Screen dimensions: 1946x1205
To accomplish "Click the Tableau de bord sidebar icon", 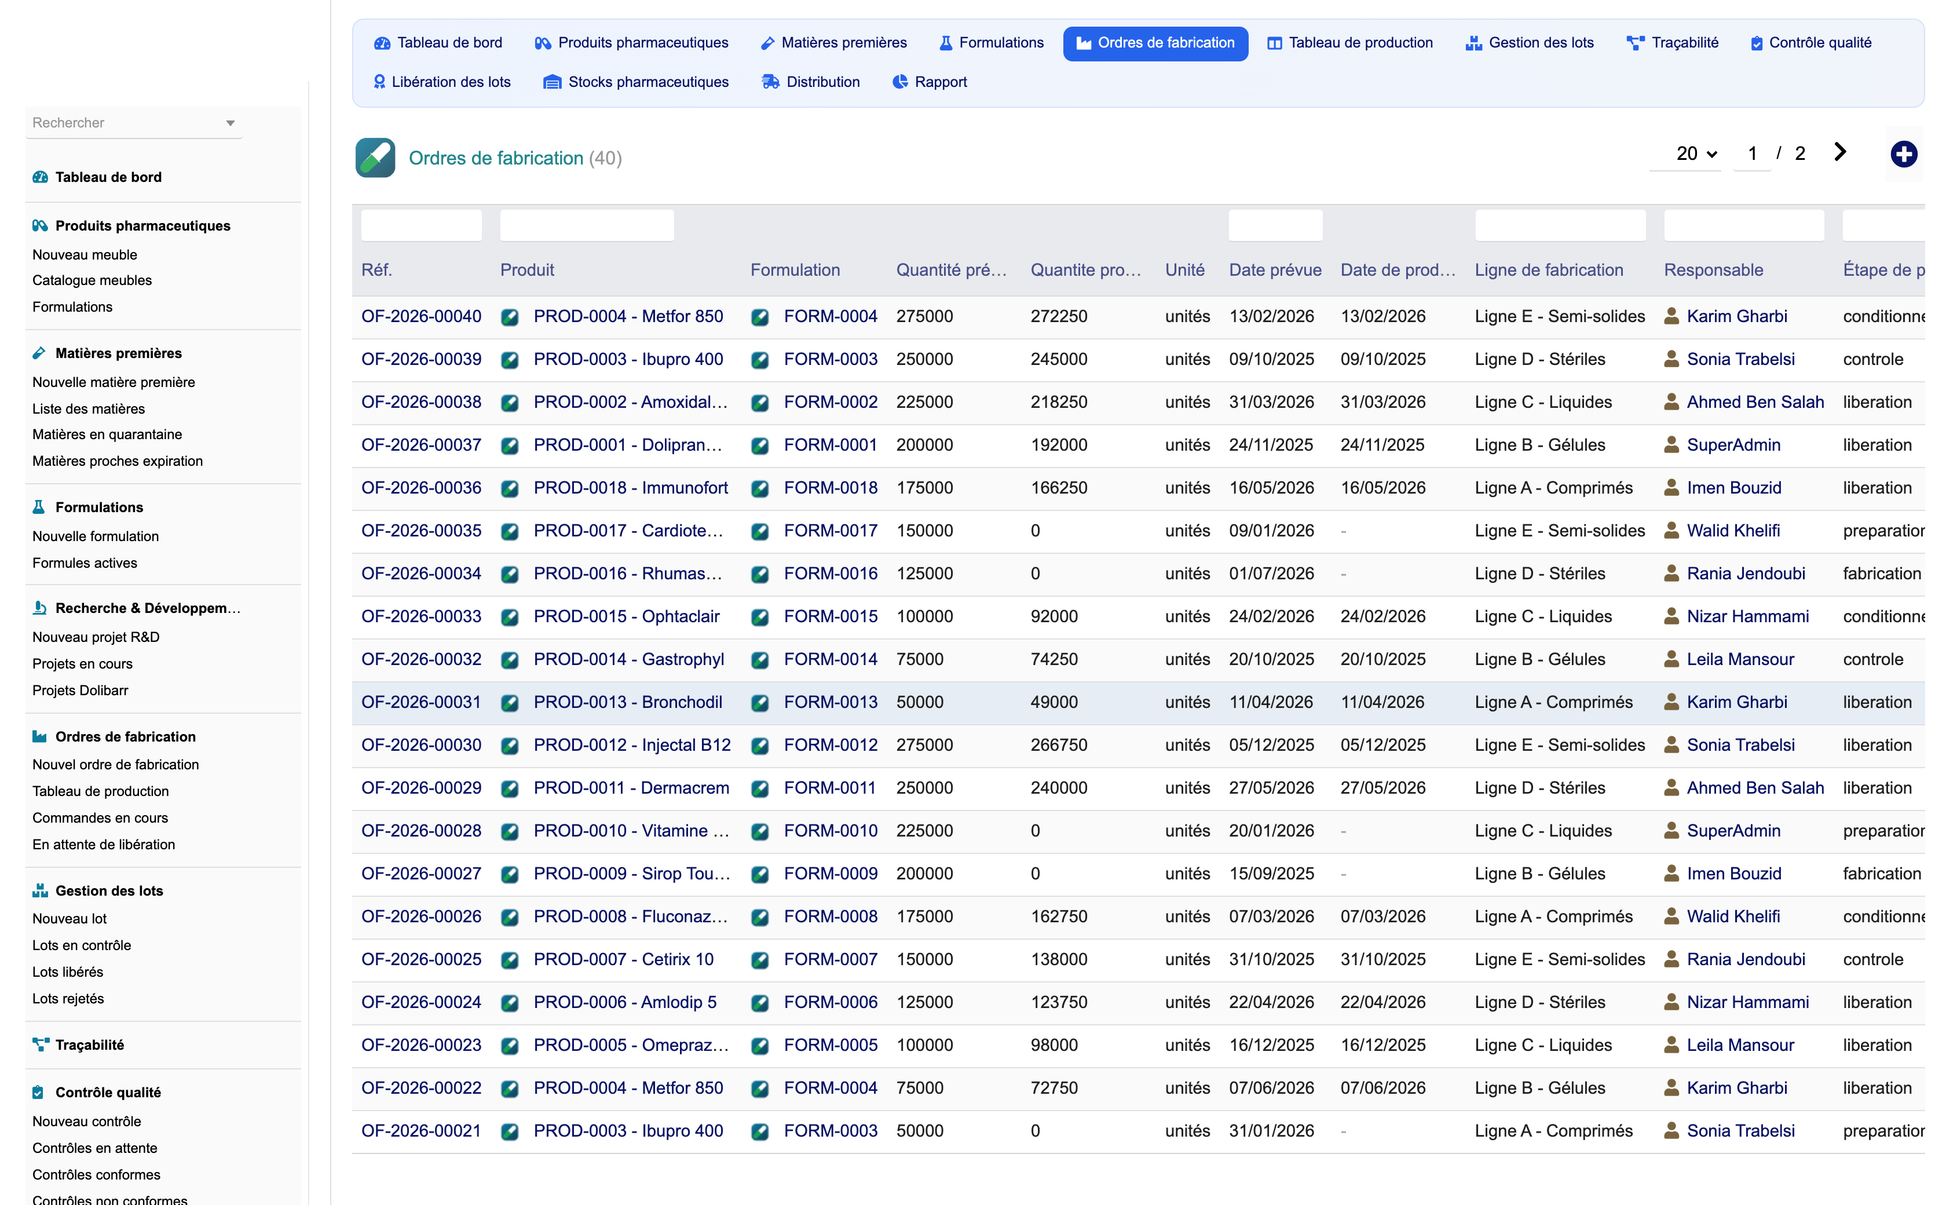I will click(x=40, y=177).
